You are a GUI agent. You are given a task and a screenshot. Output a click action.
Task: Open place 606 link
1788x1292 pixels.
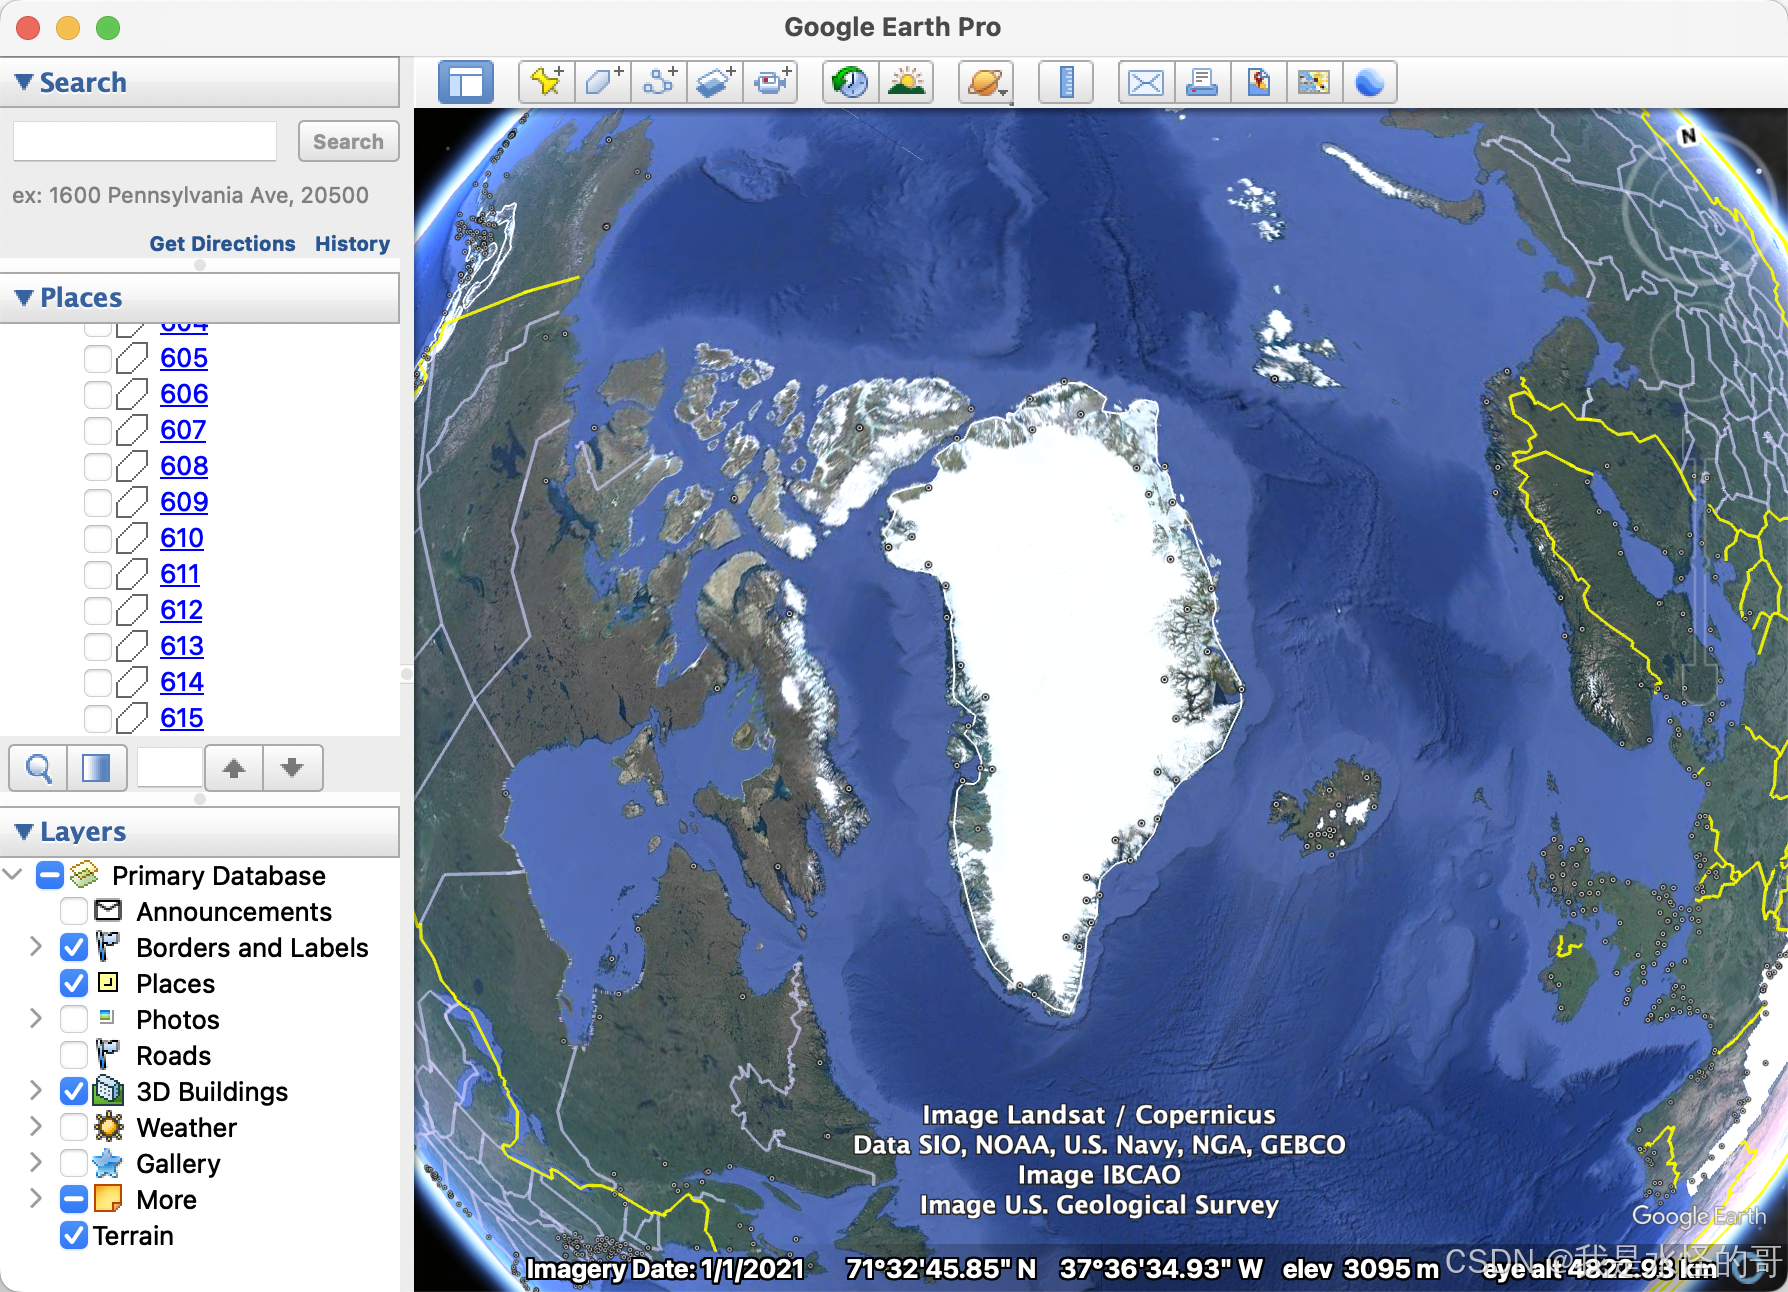[x=184, y=394]
